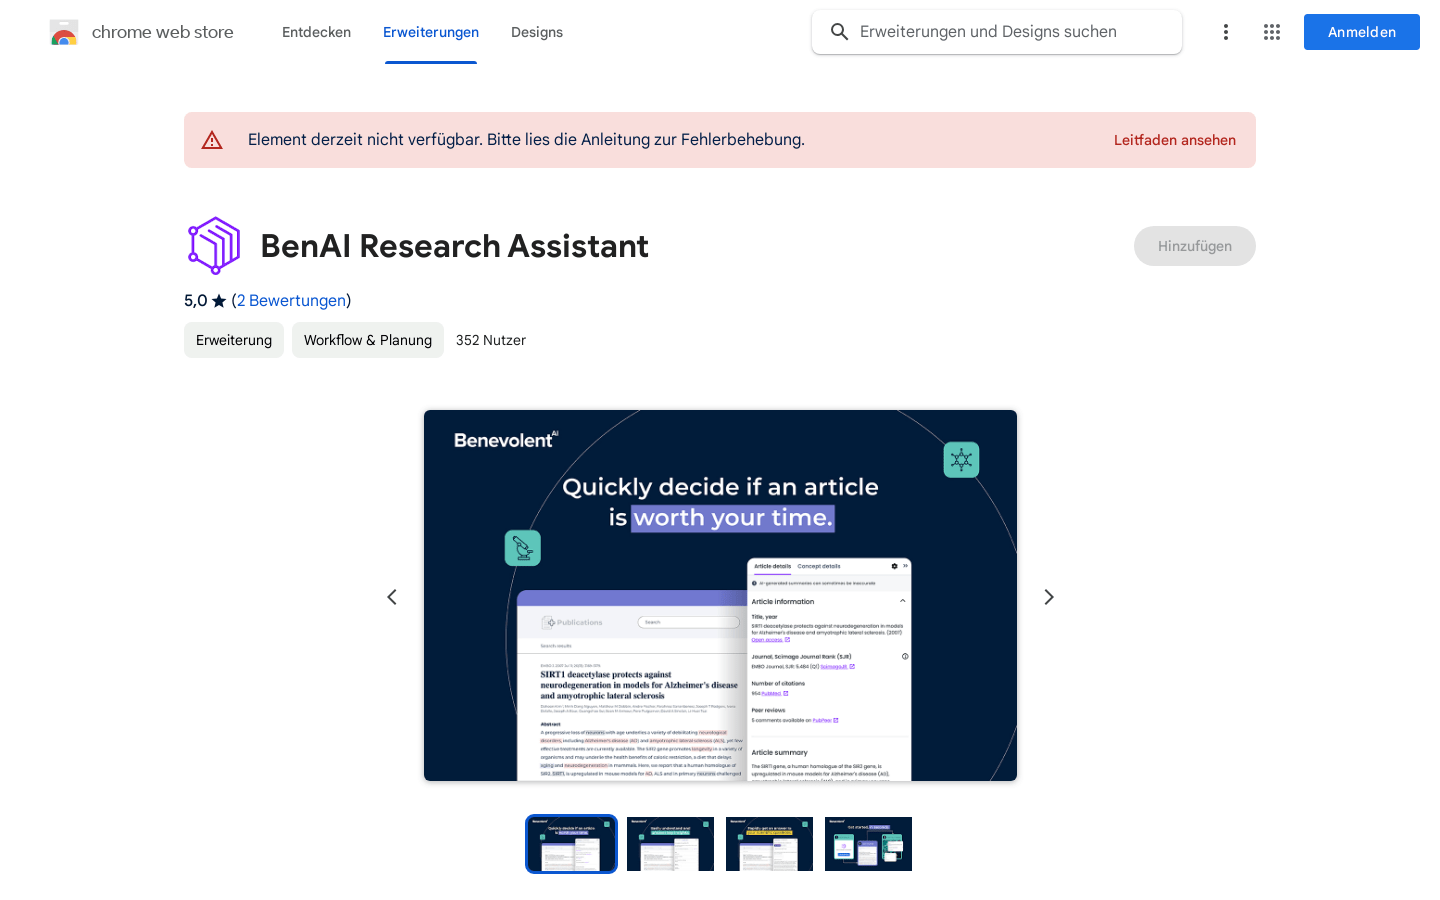Select the fourth screenshot thumbnail
Viewport: 1440px width, 900px height.
pos(868,843)
